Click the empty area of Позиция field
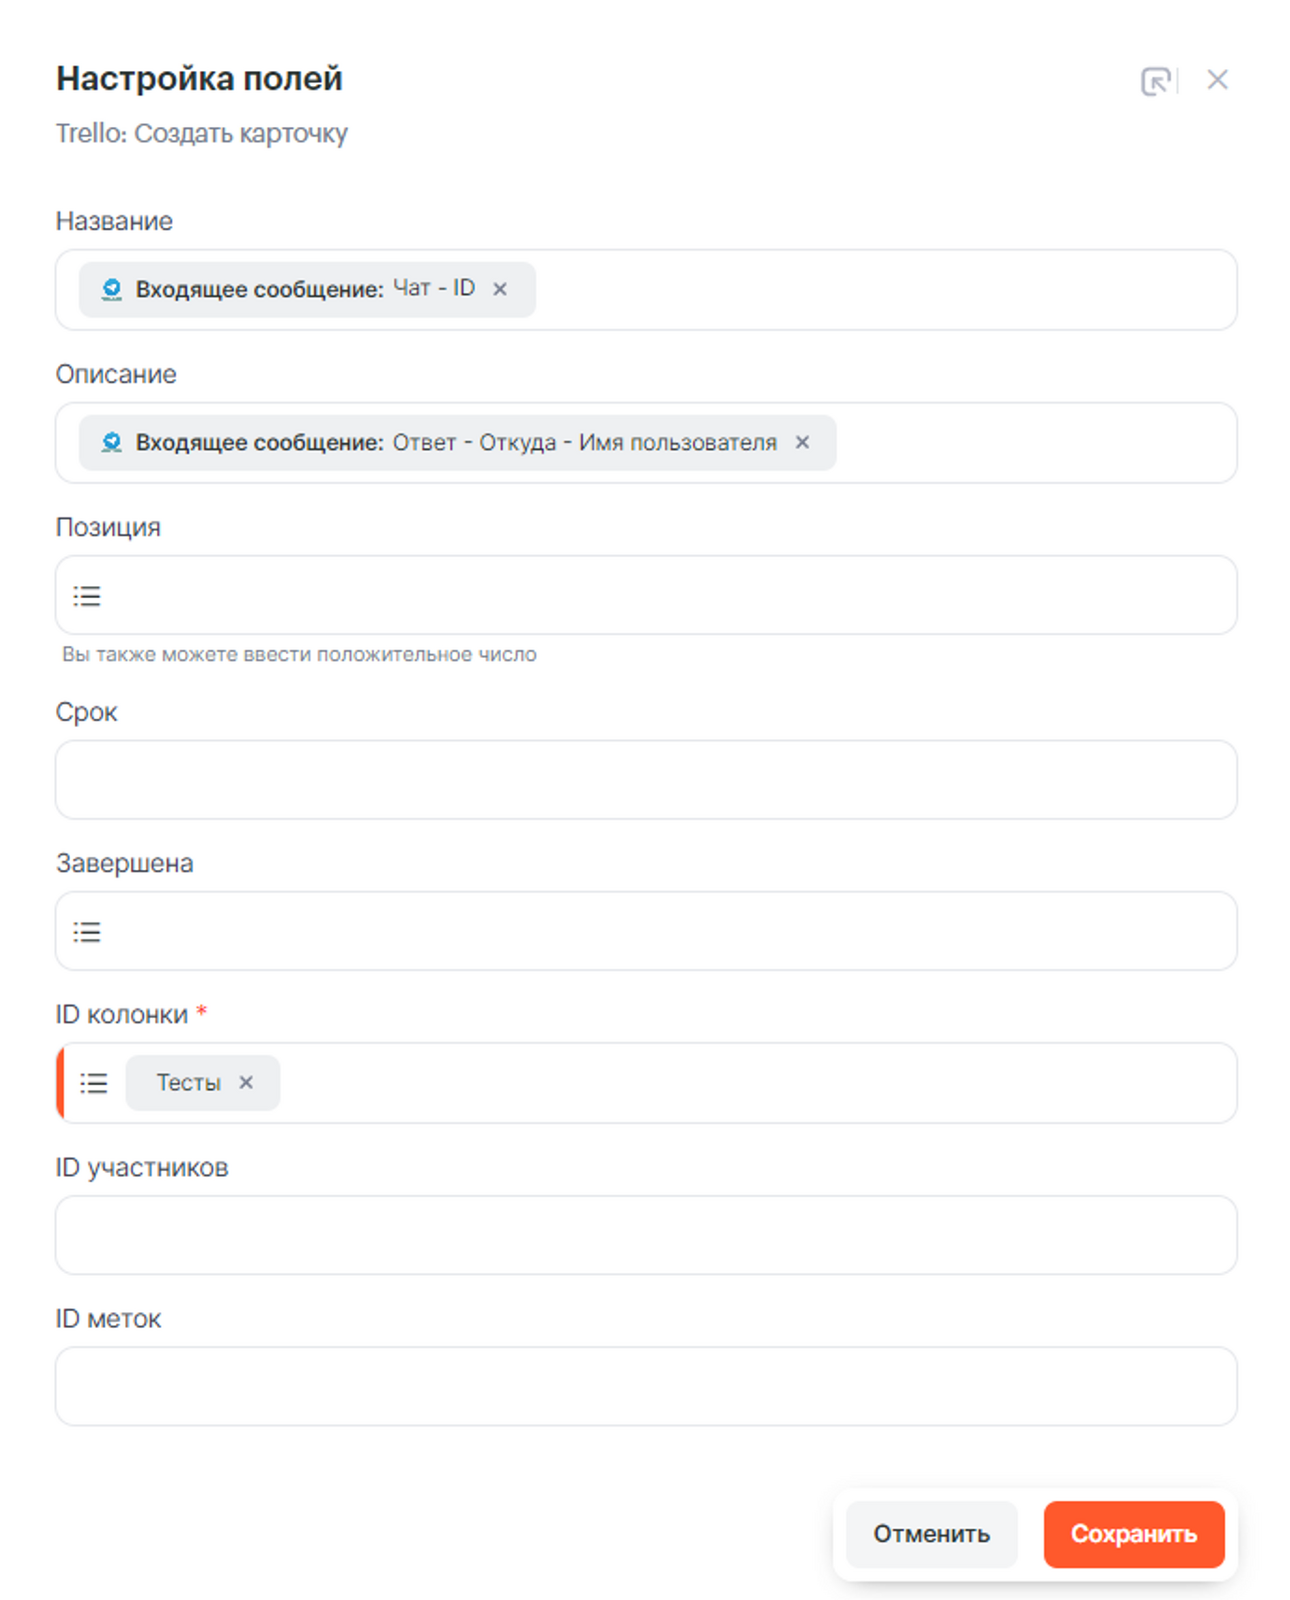The image size is (1290, 1600). coord(660,596)
